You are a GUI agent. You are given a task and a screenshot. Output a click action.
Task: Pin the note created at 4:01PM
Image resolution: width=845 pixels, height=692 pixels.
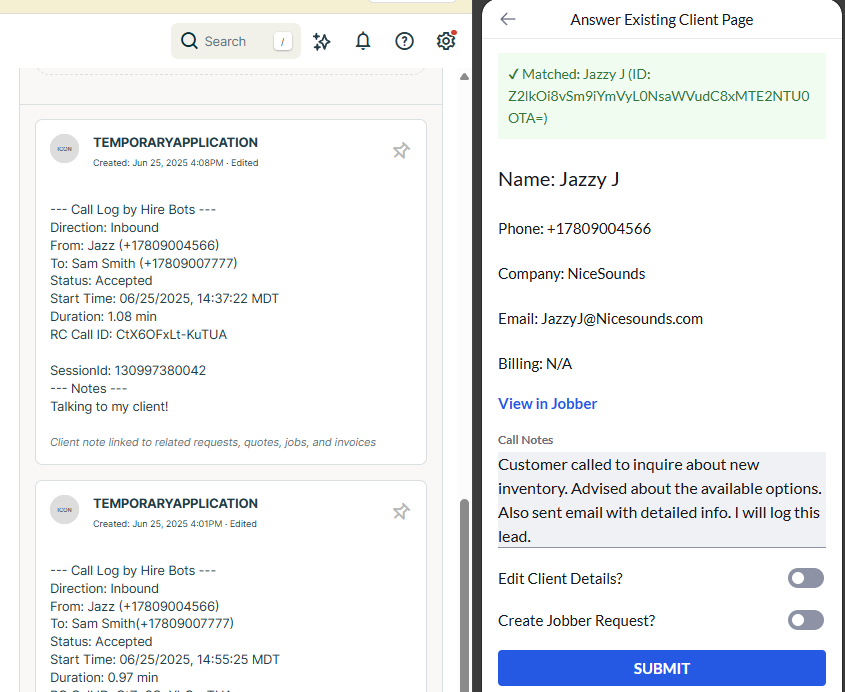[401, 511]
